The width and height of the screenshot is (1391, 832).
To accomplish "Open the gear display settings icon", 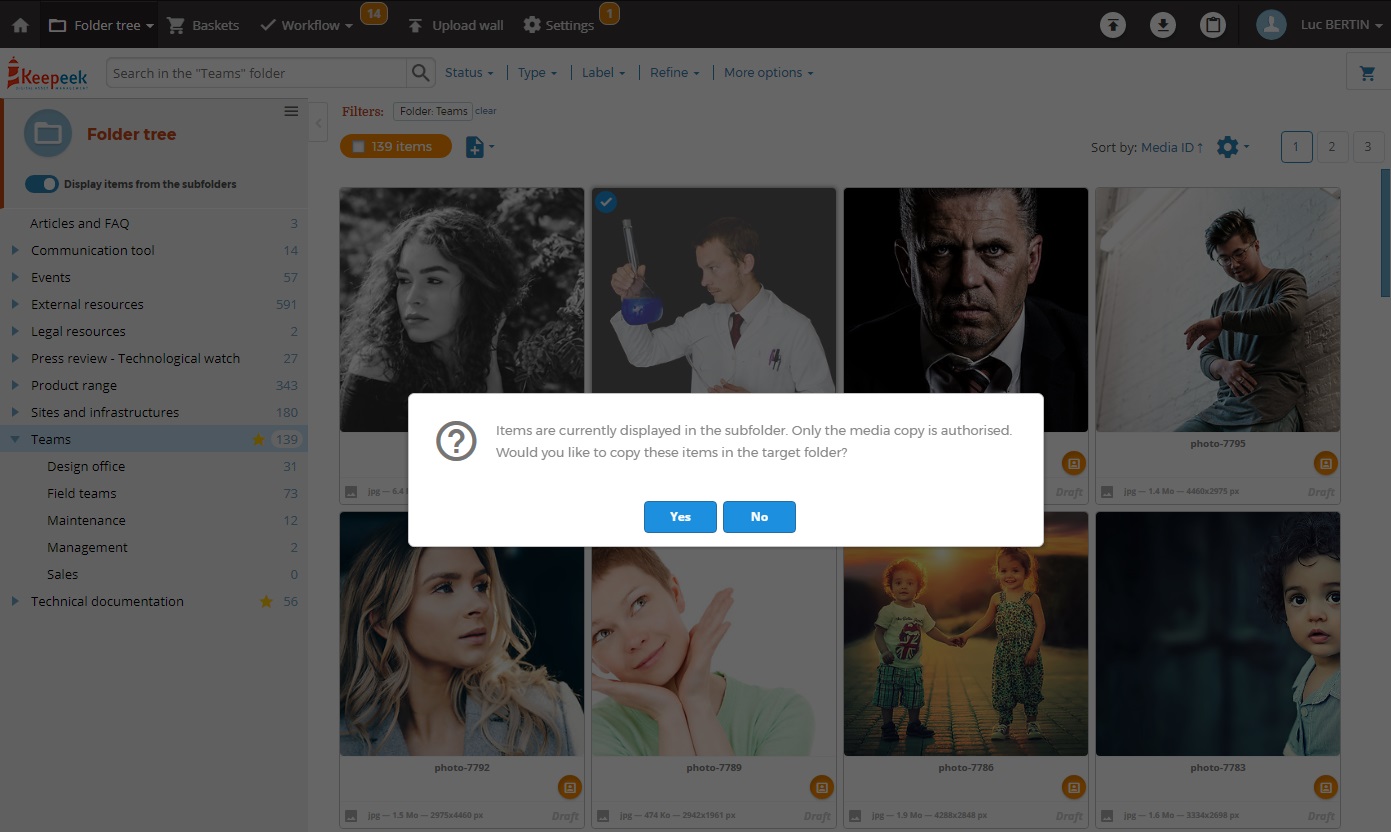I will point(1228,147).
